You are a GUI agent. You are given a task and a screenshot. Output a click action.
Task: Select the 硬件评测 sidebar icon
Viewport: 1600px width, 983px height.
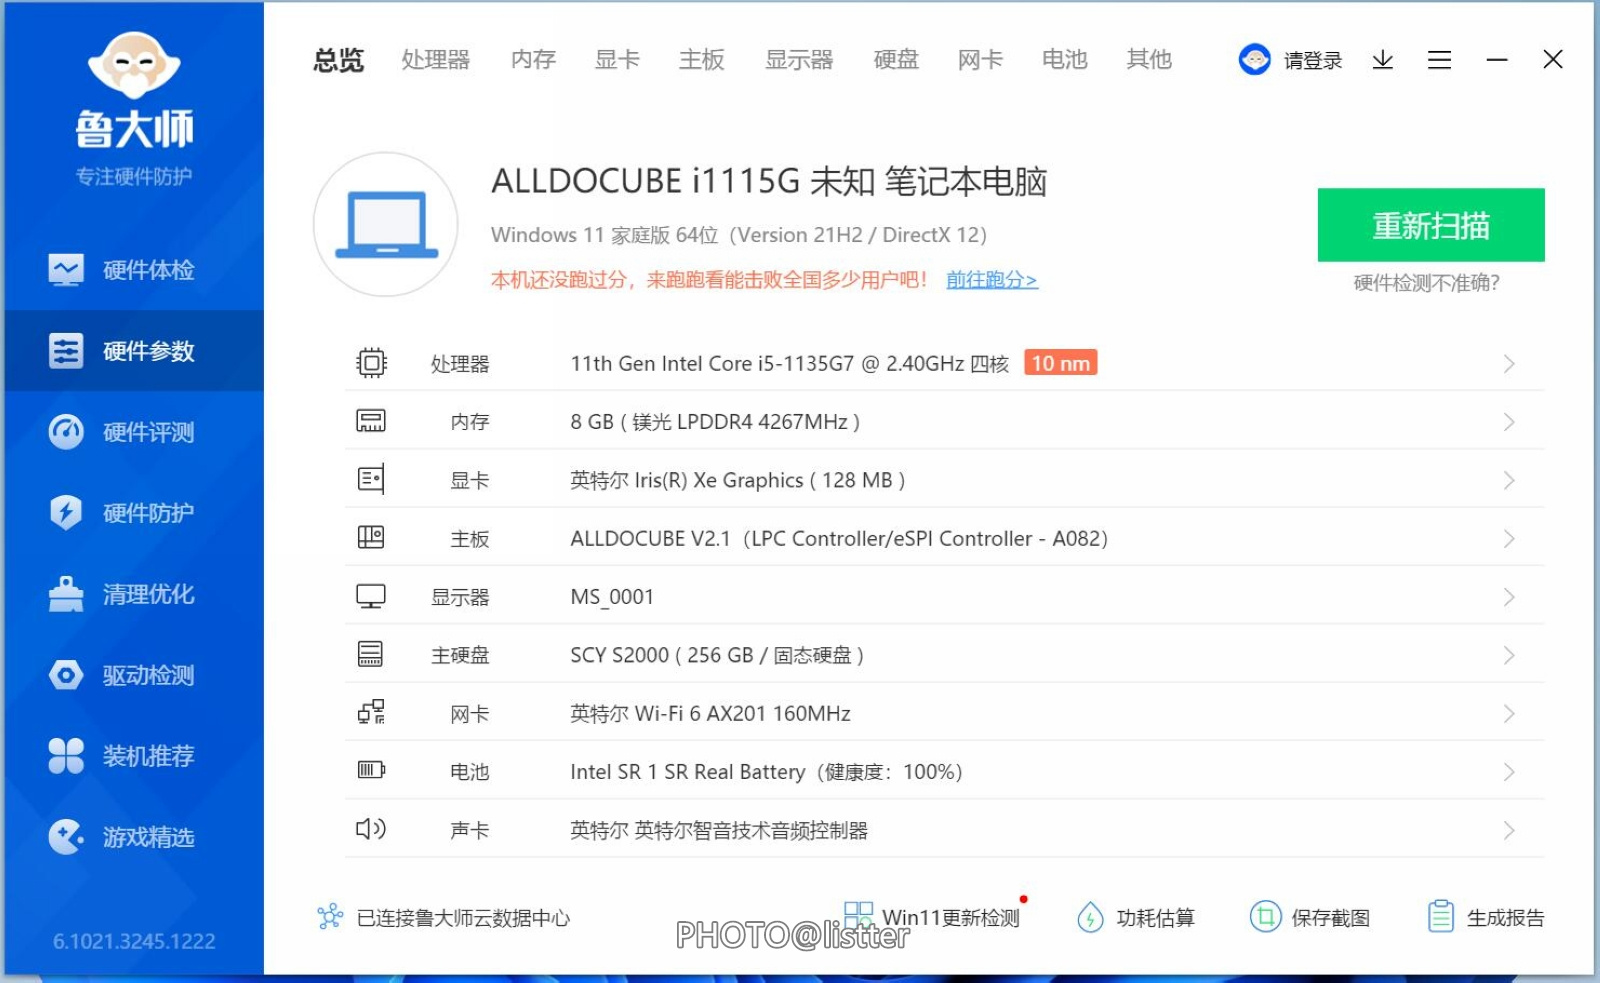(66, 432)
